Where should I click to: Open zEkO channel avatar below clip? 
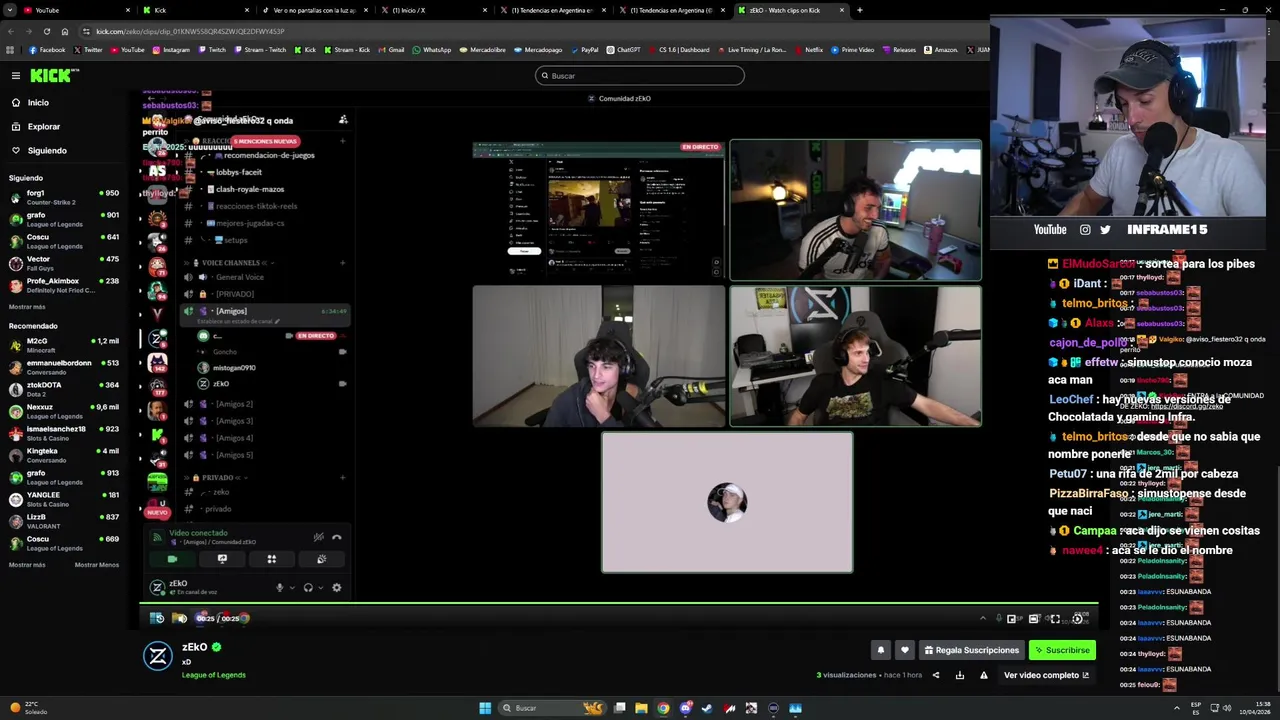point(158,655)
